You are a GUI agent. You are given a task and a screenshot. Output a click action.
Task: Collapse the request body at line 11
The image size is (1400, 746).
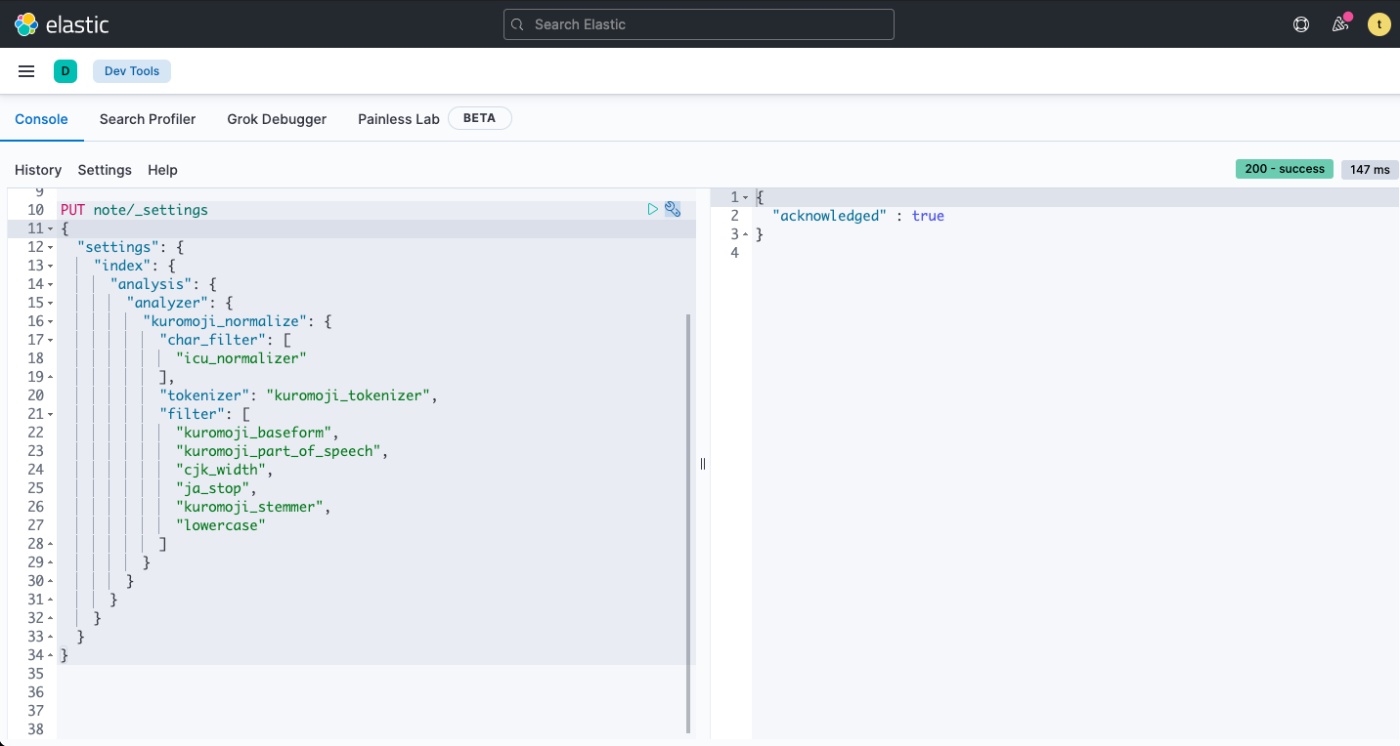pos(51,229)
